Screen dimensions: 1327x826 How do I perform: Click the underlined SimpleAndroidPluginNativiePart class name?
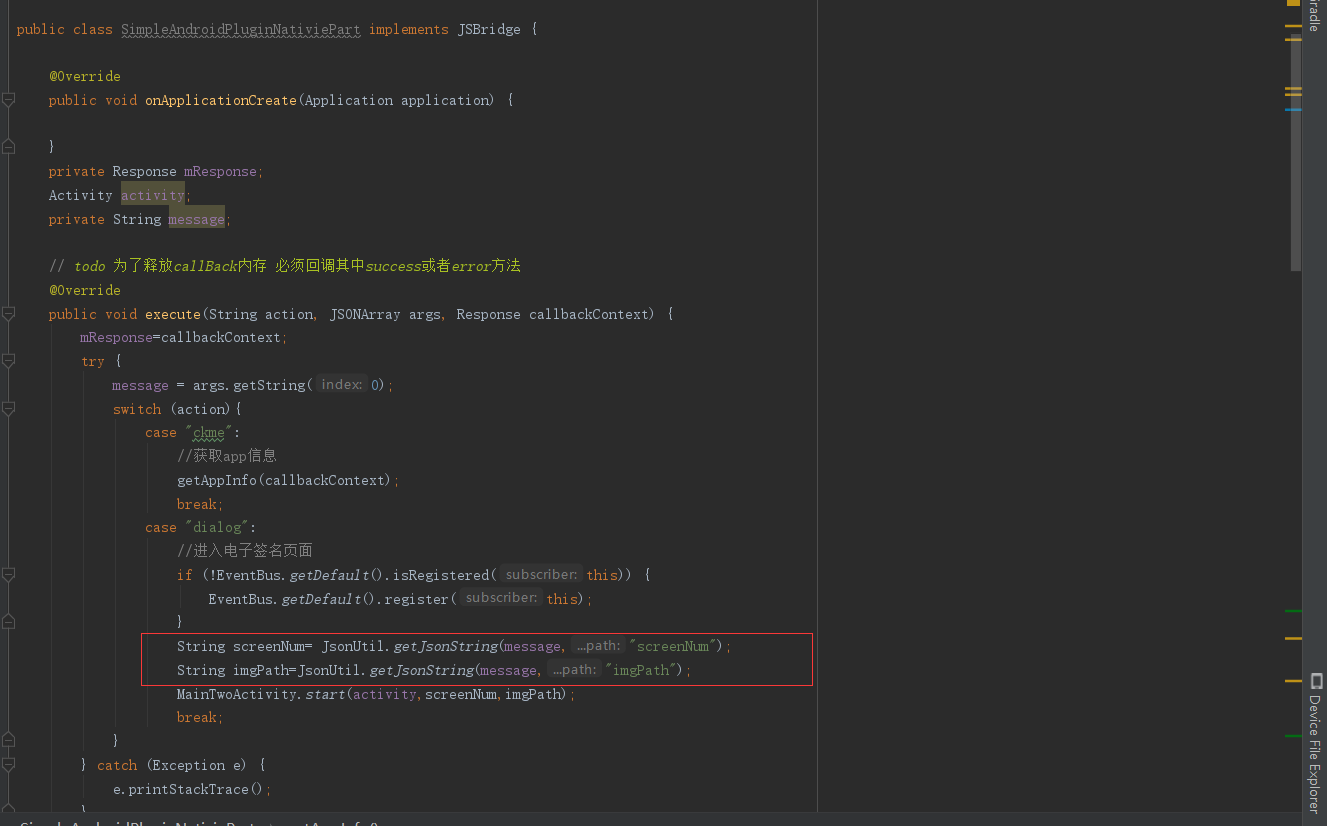(x=241, y=29)
